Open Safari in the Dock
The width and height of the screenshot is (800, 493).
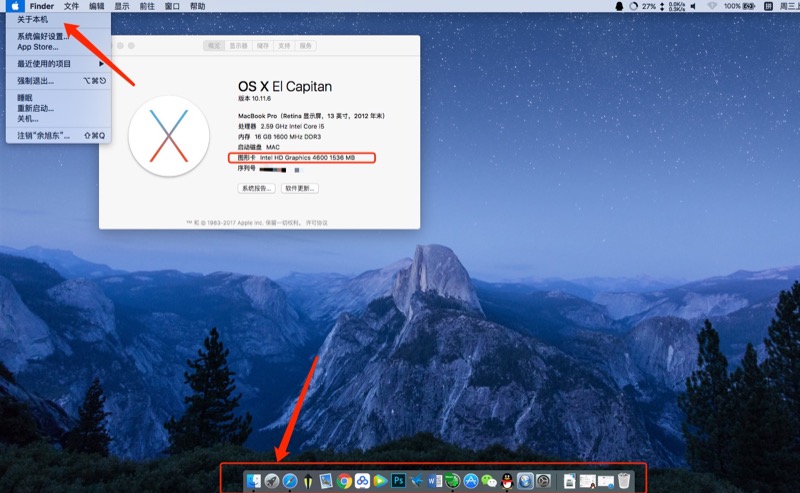289,481
